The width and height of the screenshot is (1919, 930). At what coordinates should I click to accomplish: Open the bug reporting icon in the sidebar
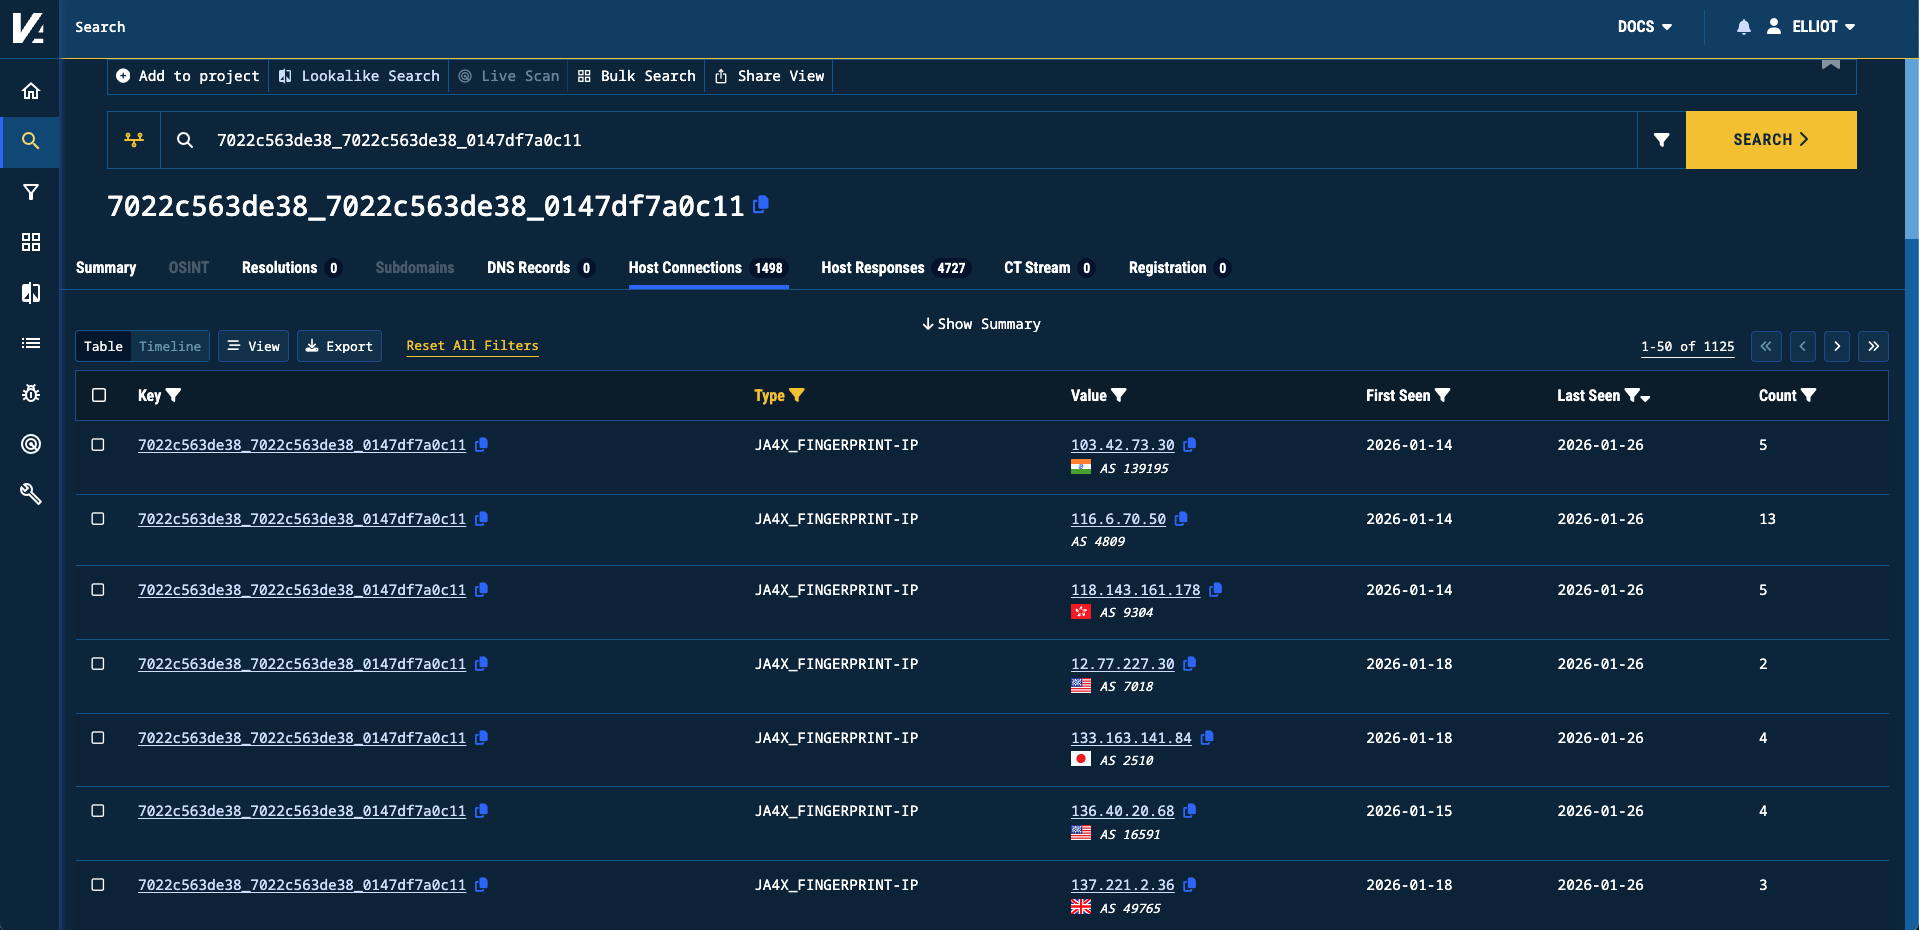(31, 393)
